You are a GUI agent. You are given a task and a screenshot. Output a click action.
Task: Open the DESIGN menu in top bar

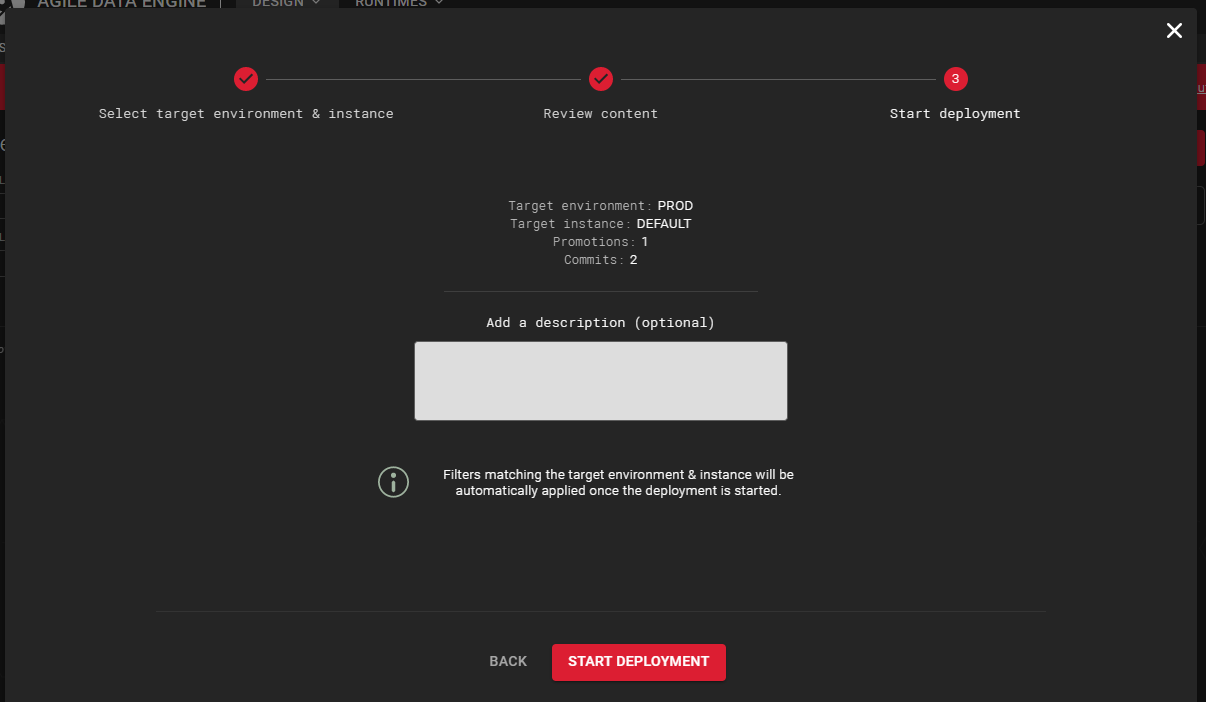click(x=277, y=4)
